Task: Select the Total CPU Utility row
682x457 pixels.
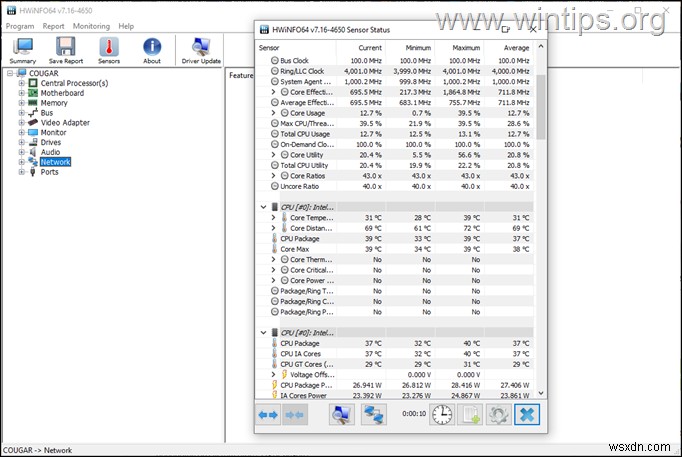Action: [x=395, y=165]
